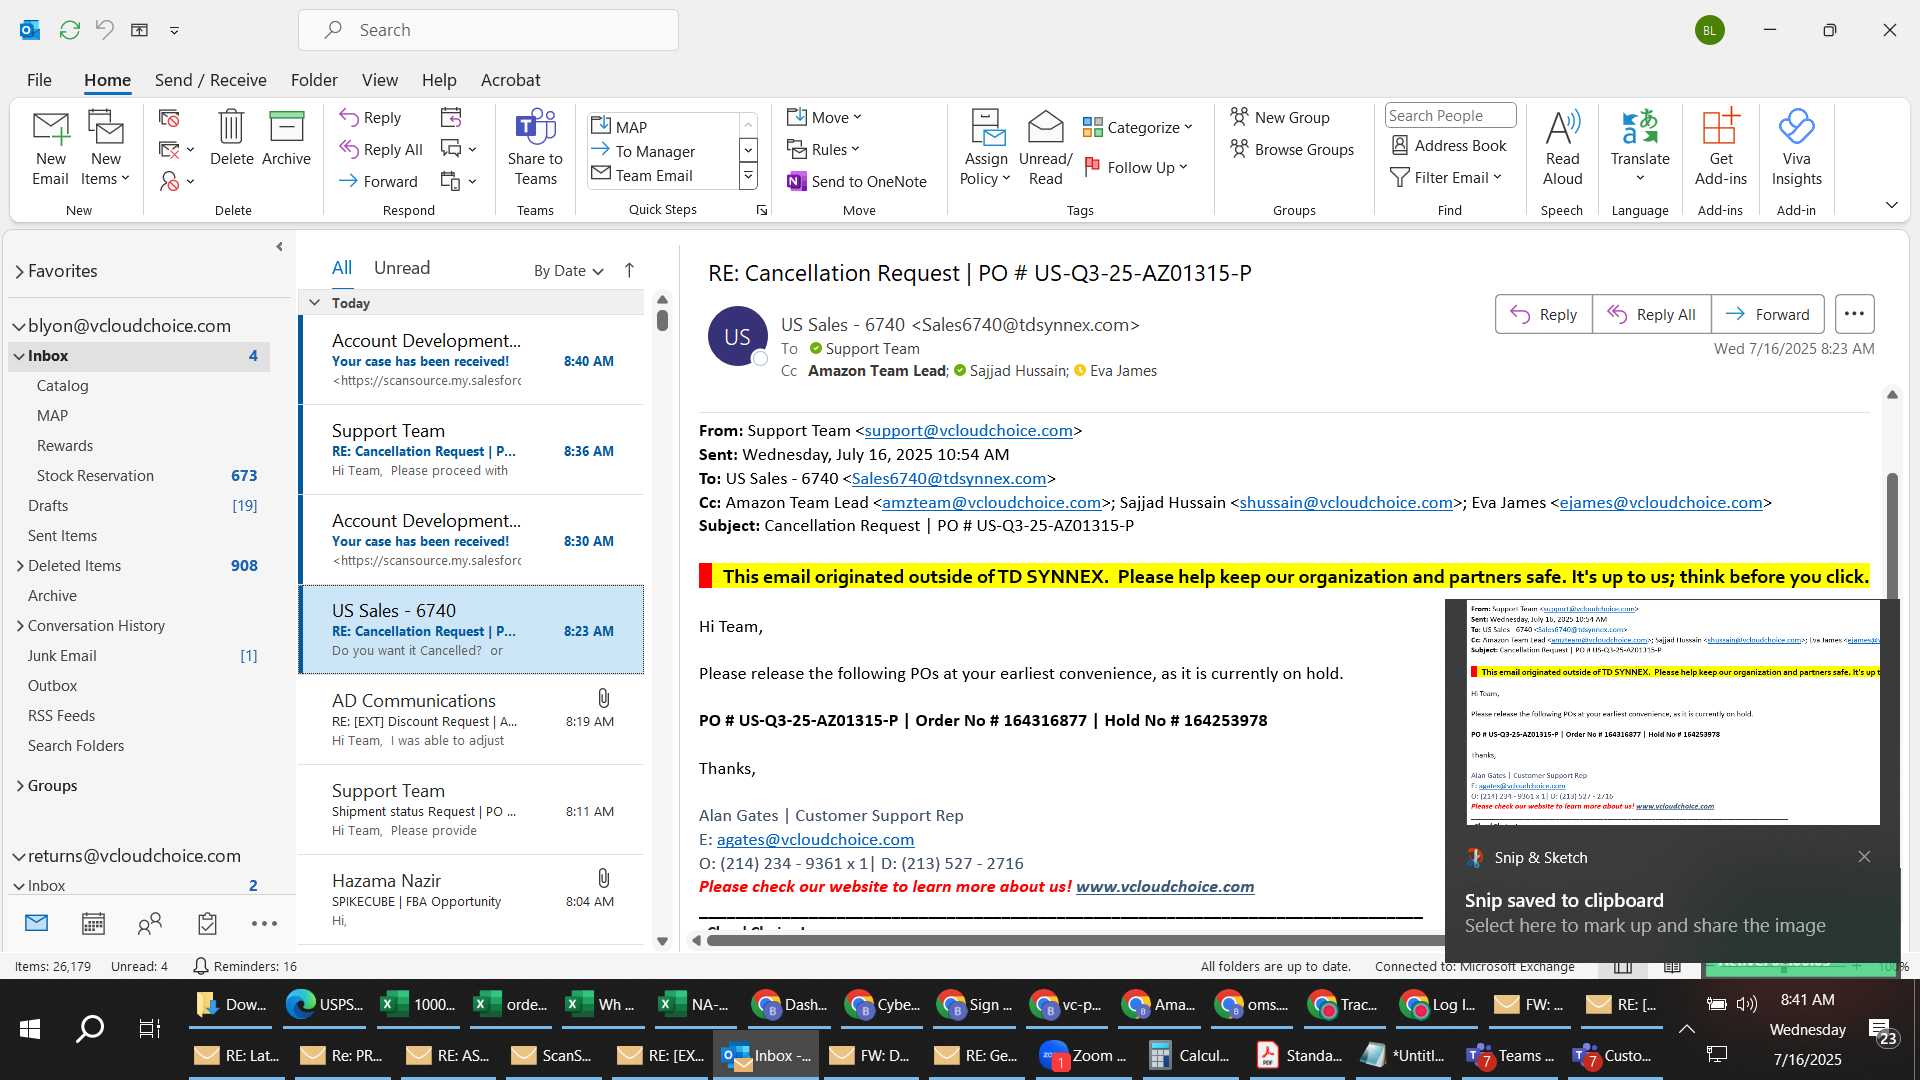Click Send to OneNote
The image size is (1920, 1080).
tap(857, 181)
